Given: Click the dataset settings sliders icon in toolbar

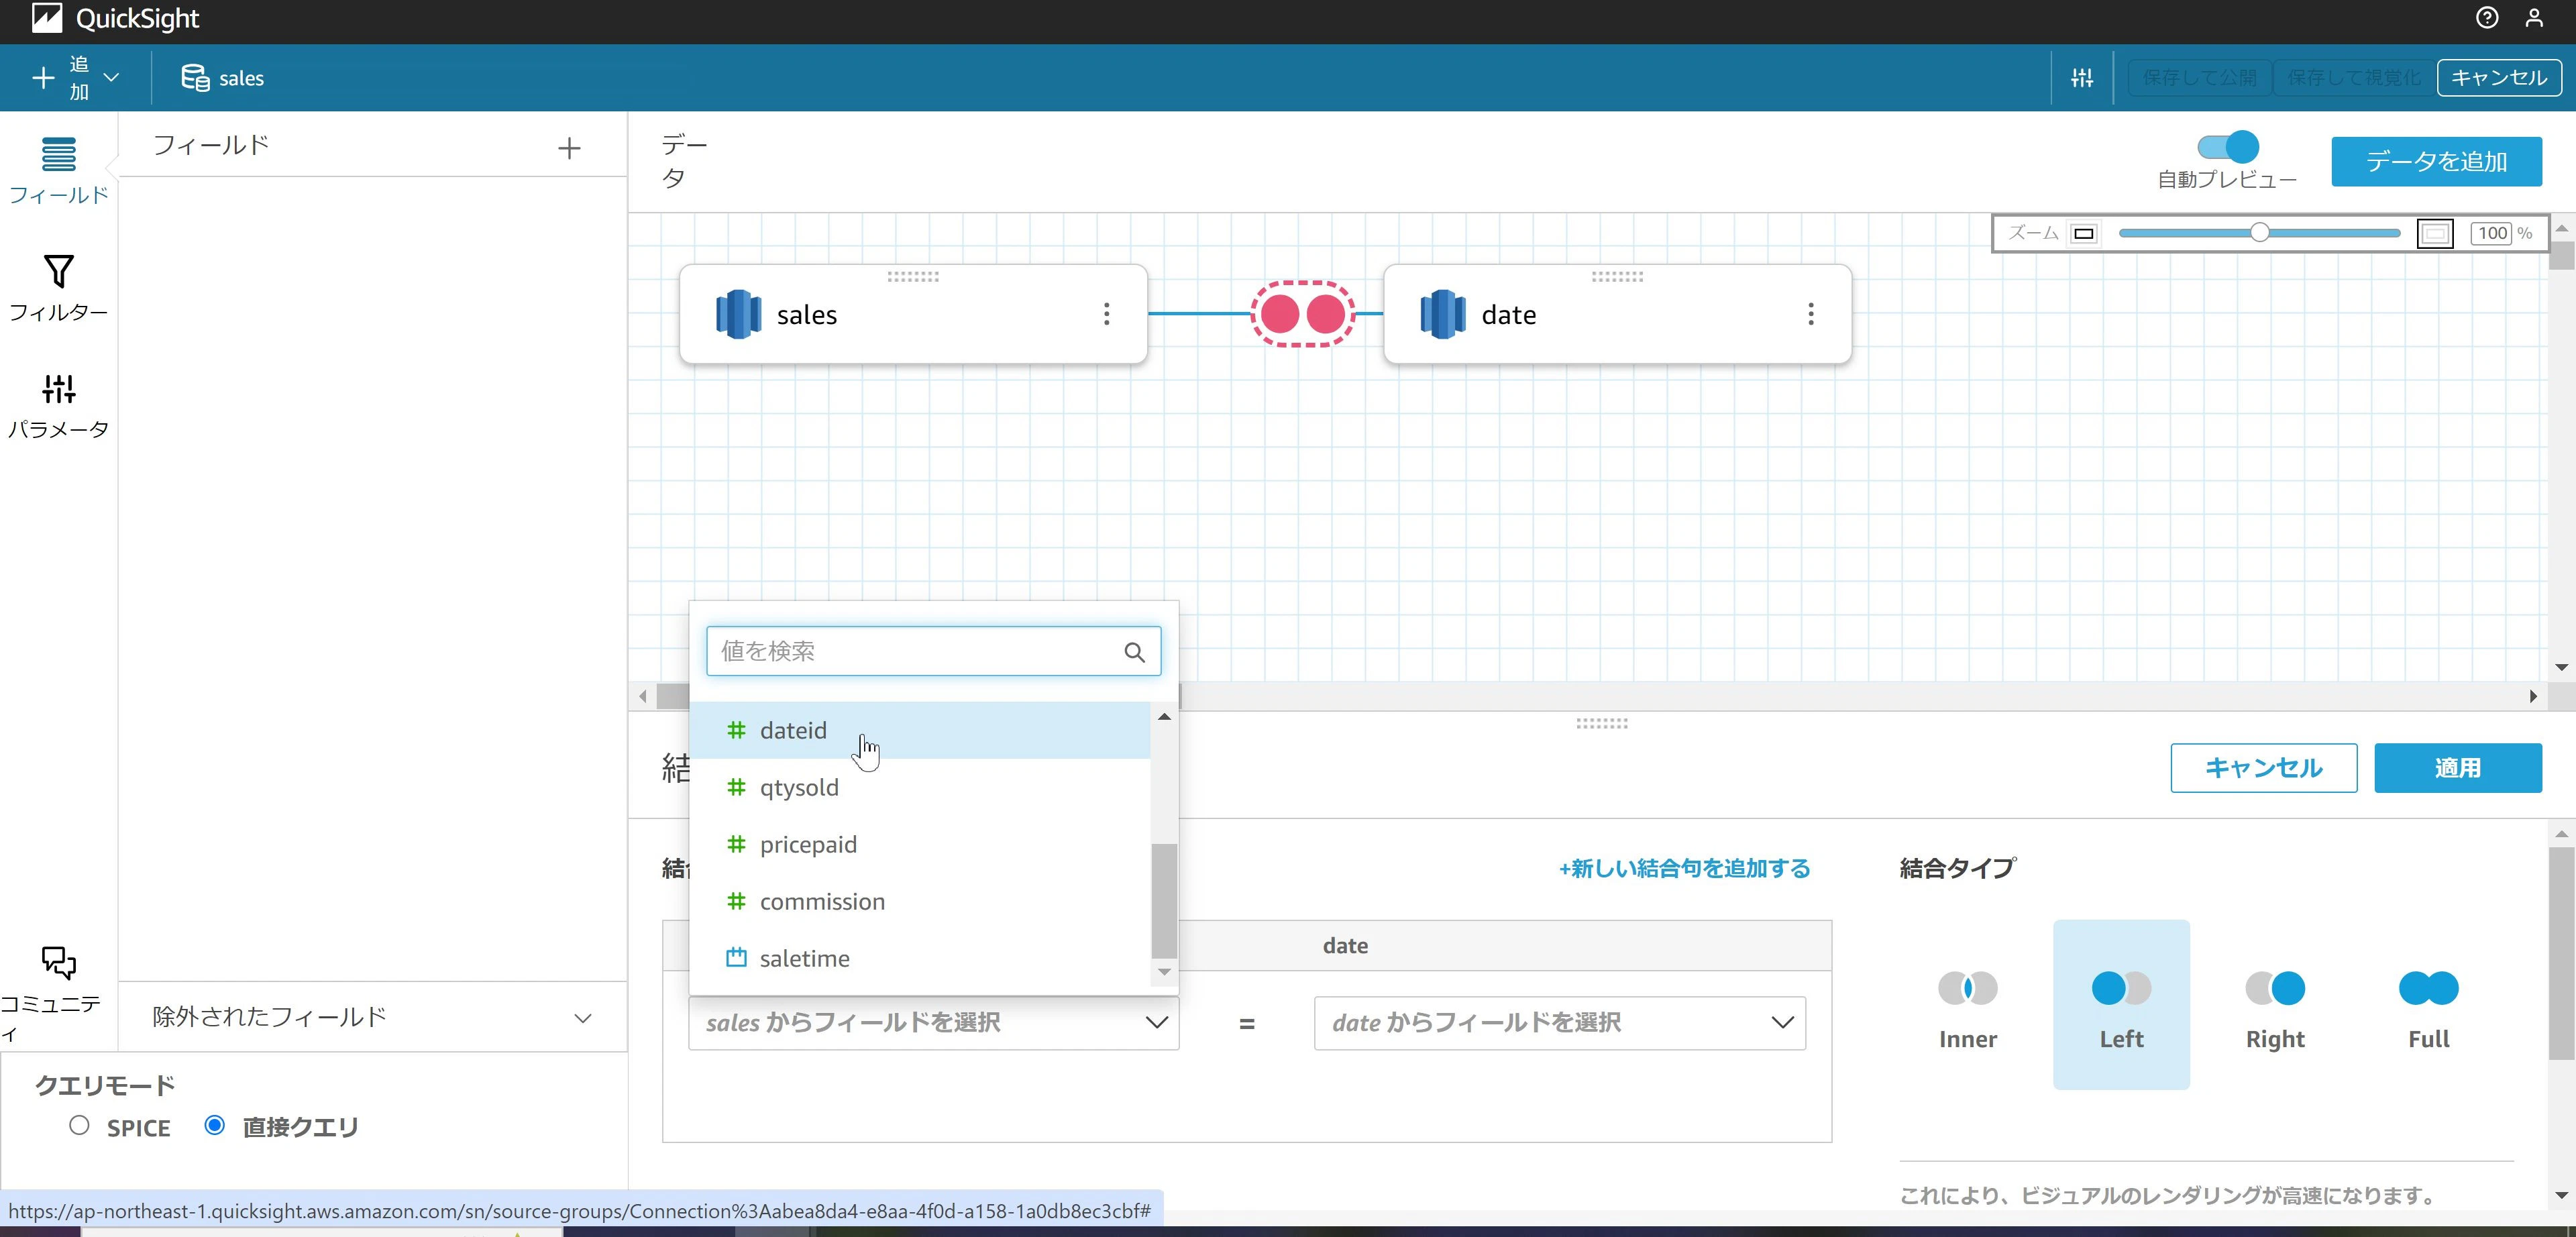Looking at the screenshot, I should pos(2082,78).
